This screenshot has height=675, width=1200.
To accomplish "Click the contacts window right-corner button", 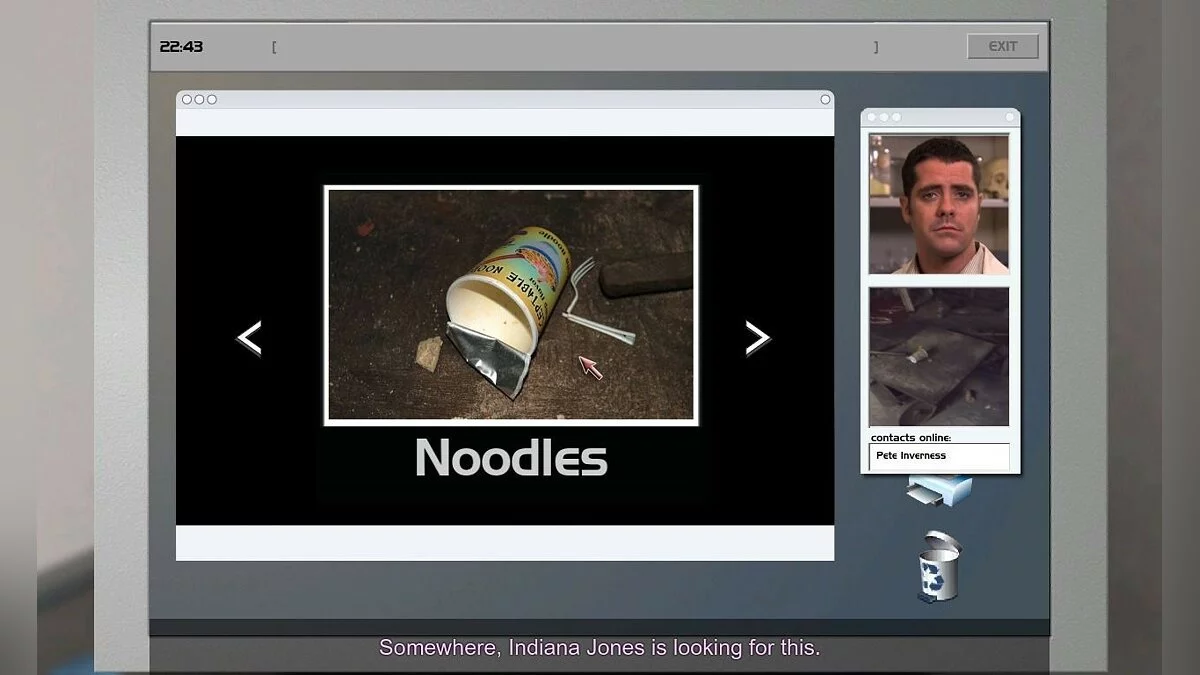I will coord(1010,117).
